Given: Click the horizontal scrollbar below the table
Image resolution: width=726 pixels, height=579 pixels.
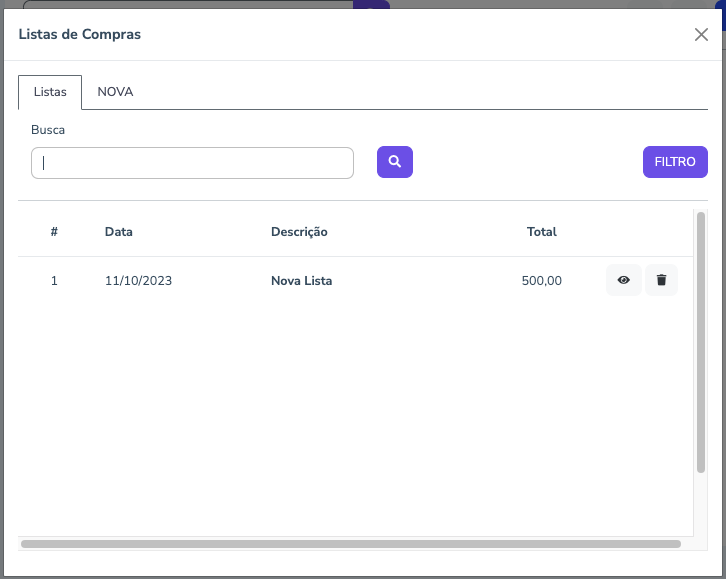Looking at the screenshot, I should point(350,544).
